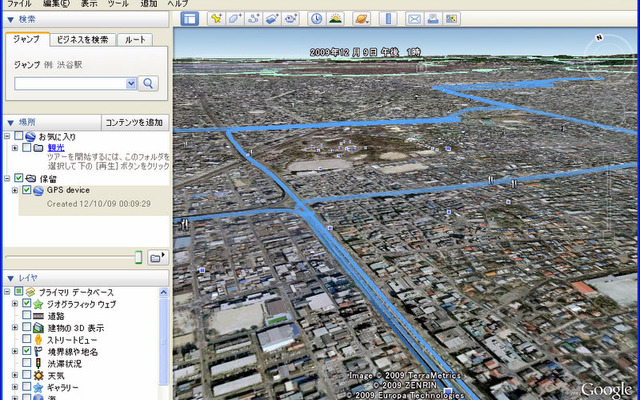This screenshot has width=640, height=400.
Task: Switch to the ルート tab
Action: [x=135, y=40]
